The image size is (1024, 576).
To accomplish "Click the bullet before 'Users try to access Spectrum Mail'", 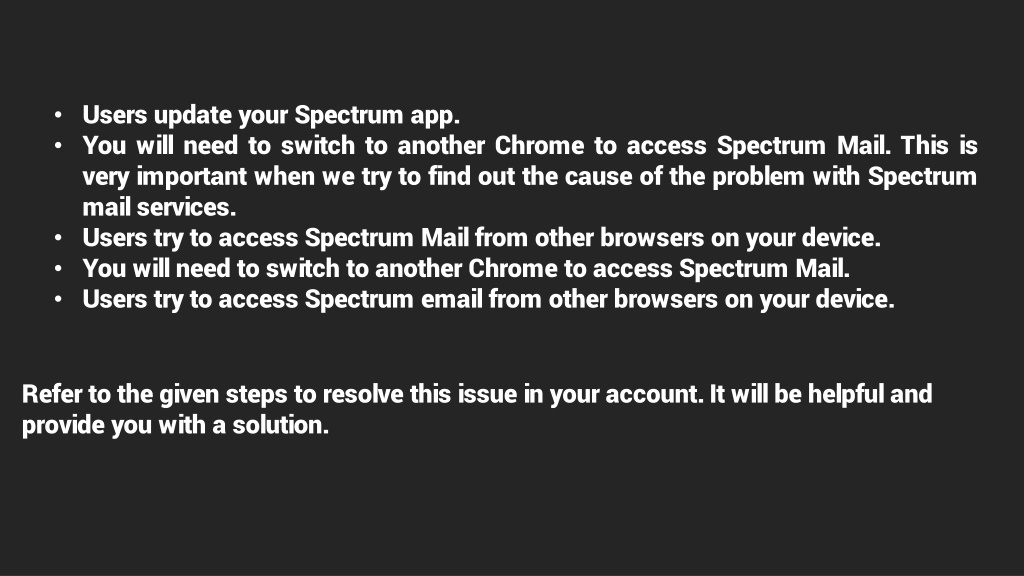I will 58,238.
